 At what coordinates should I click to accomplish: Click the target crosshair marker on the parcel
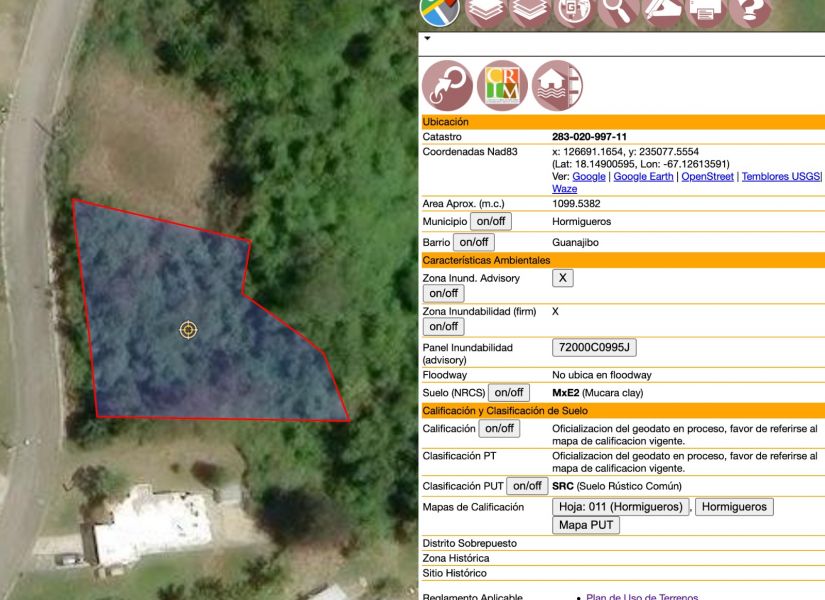pyautogui.click(x=188, y=330)
